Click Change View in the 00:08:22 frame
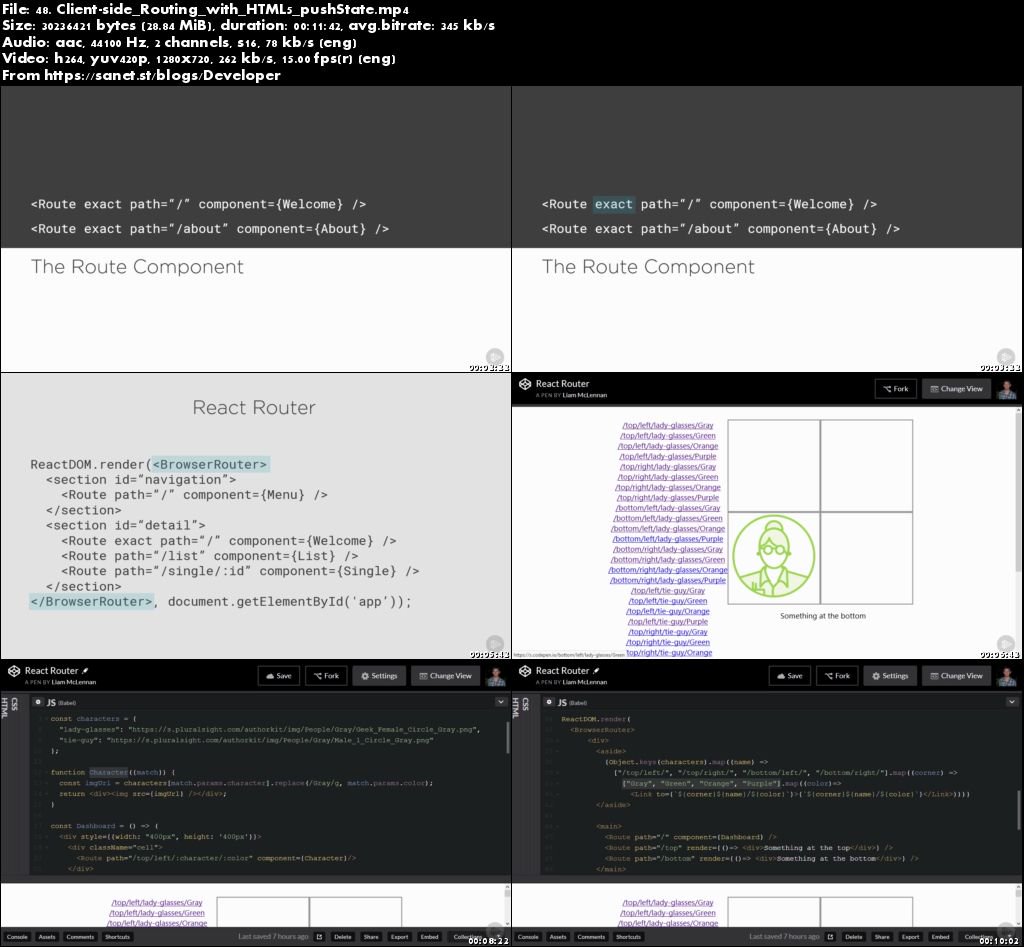Image resolution: width=1024 pixels, height=947 pixels. tap(445, 676)
